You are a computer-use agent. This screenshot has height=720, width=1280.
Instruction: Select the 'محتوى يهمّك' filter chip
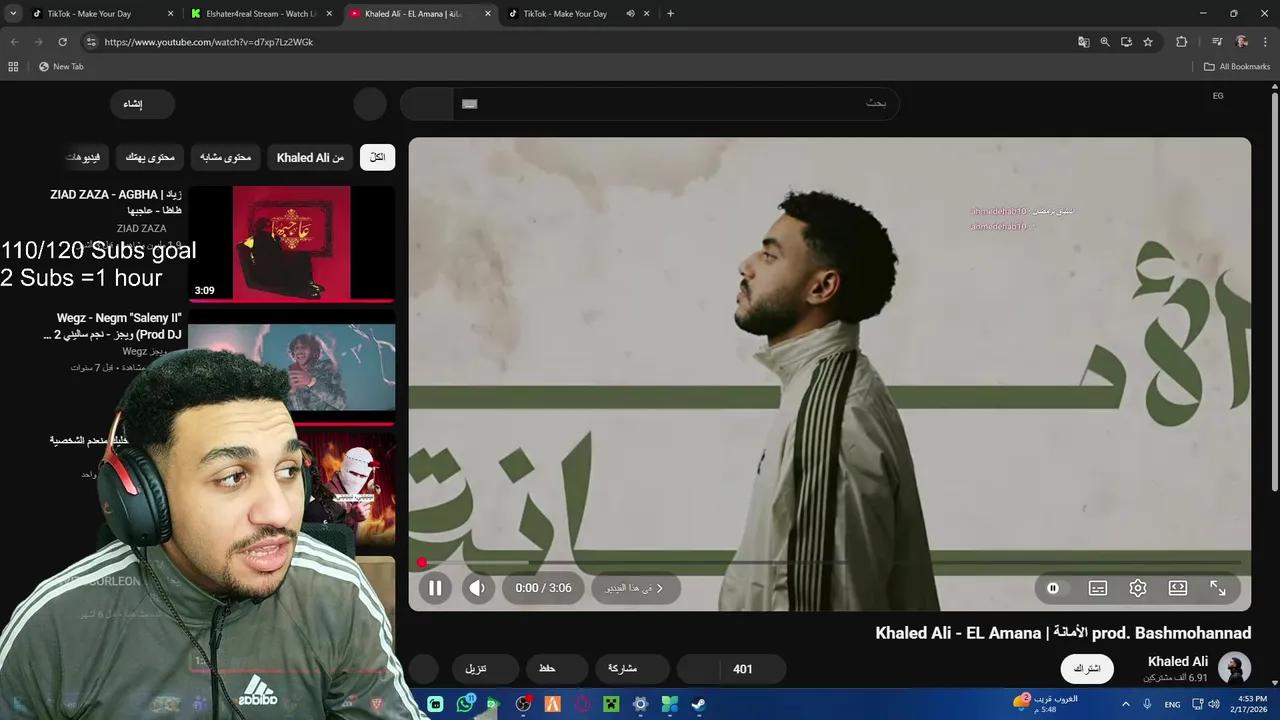[x=150, y=157]
